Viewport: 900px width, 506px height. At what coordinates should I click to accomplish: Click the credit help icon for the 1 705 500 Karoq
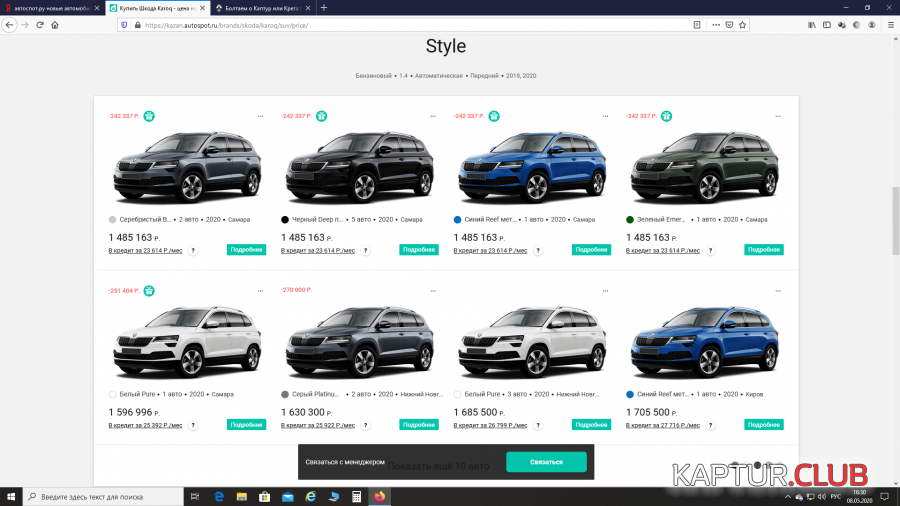click(709, 425)
